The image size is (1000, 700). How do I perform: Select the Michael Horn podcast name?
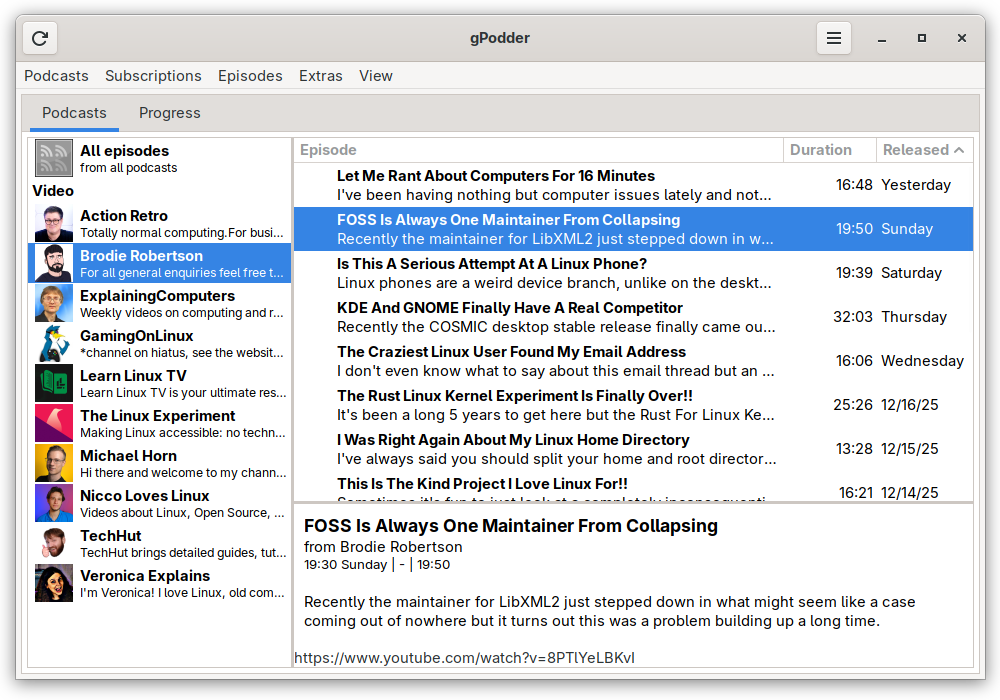(128, 456)
